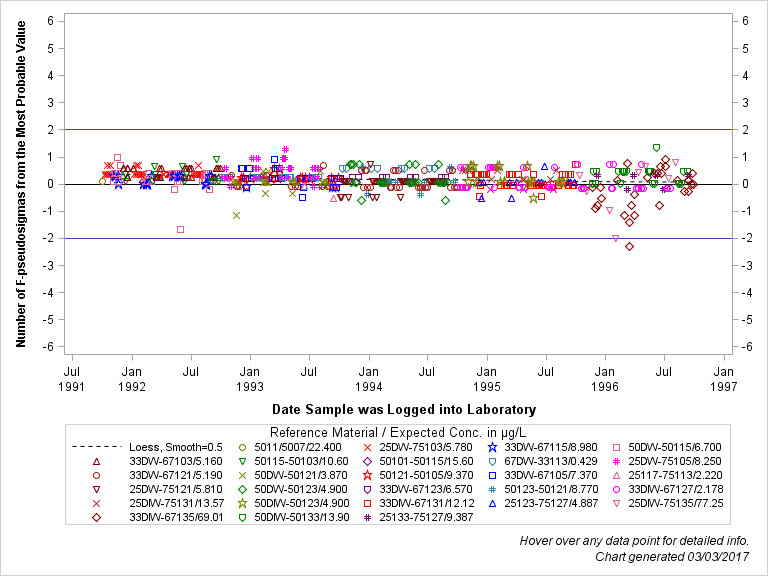Click the magenta hash marker for 25DW-75105/8.250
768x576 pixels.
tap(617, 461)
